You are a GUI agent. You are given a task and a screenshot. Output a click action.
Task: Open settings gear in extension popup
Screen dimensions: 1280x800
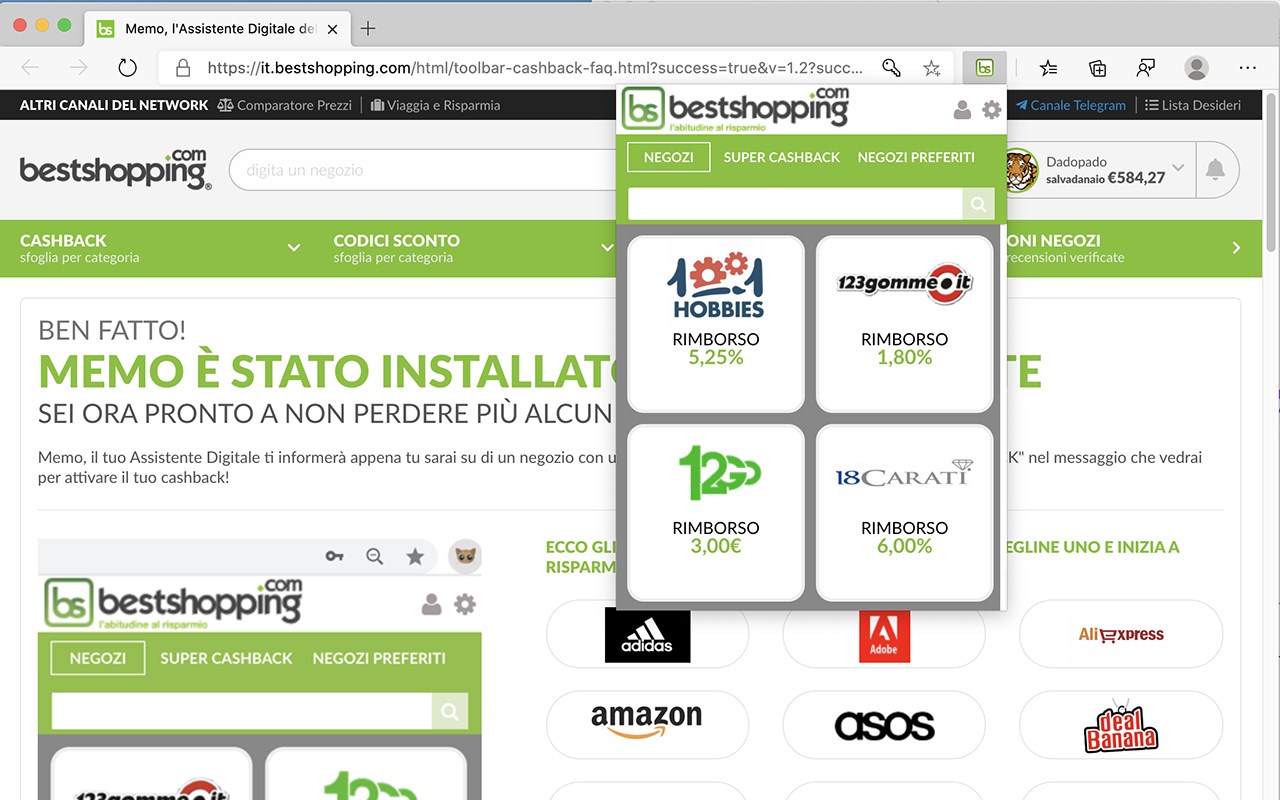[991, 110]
